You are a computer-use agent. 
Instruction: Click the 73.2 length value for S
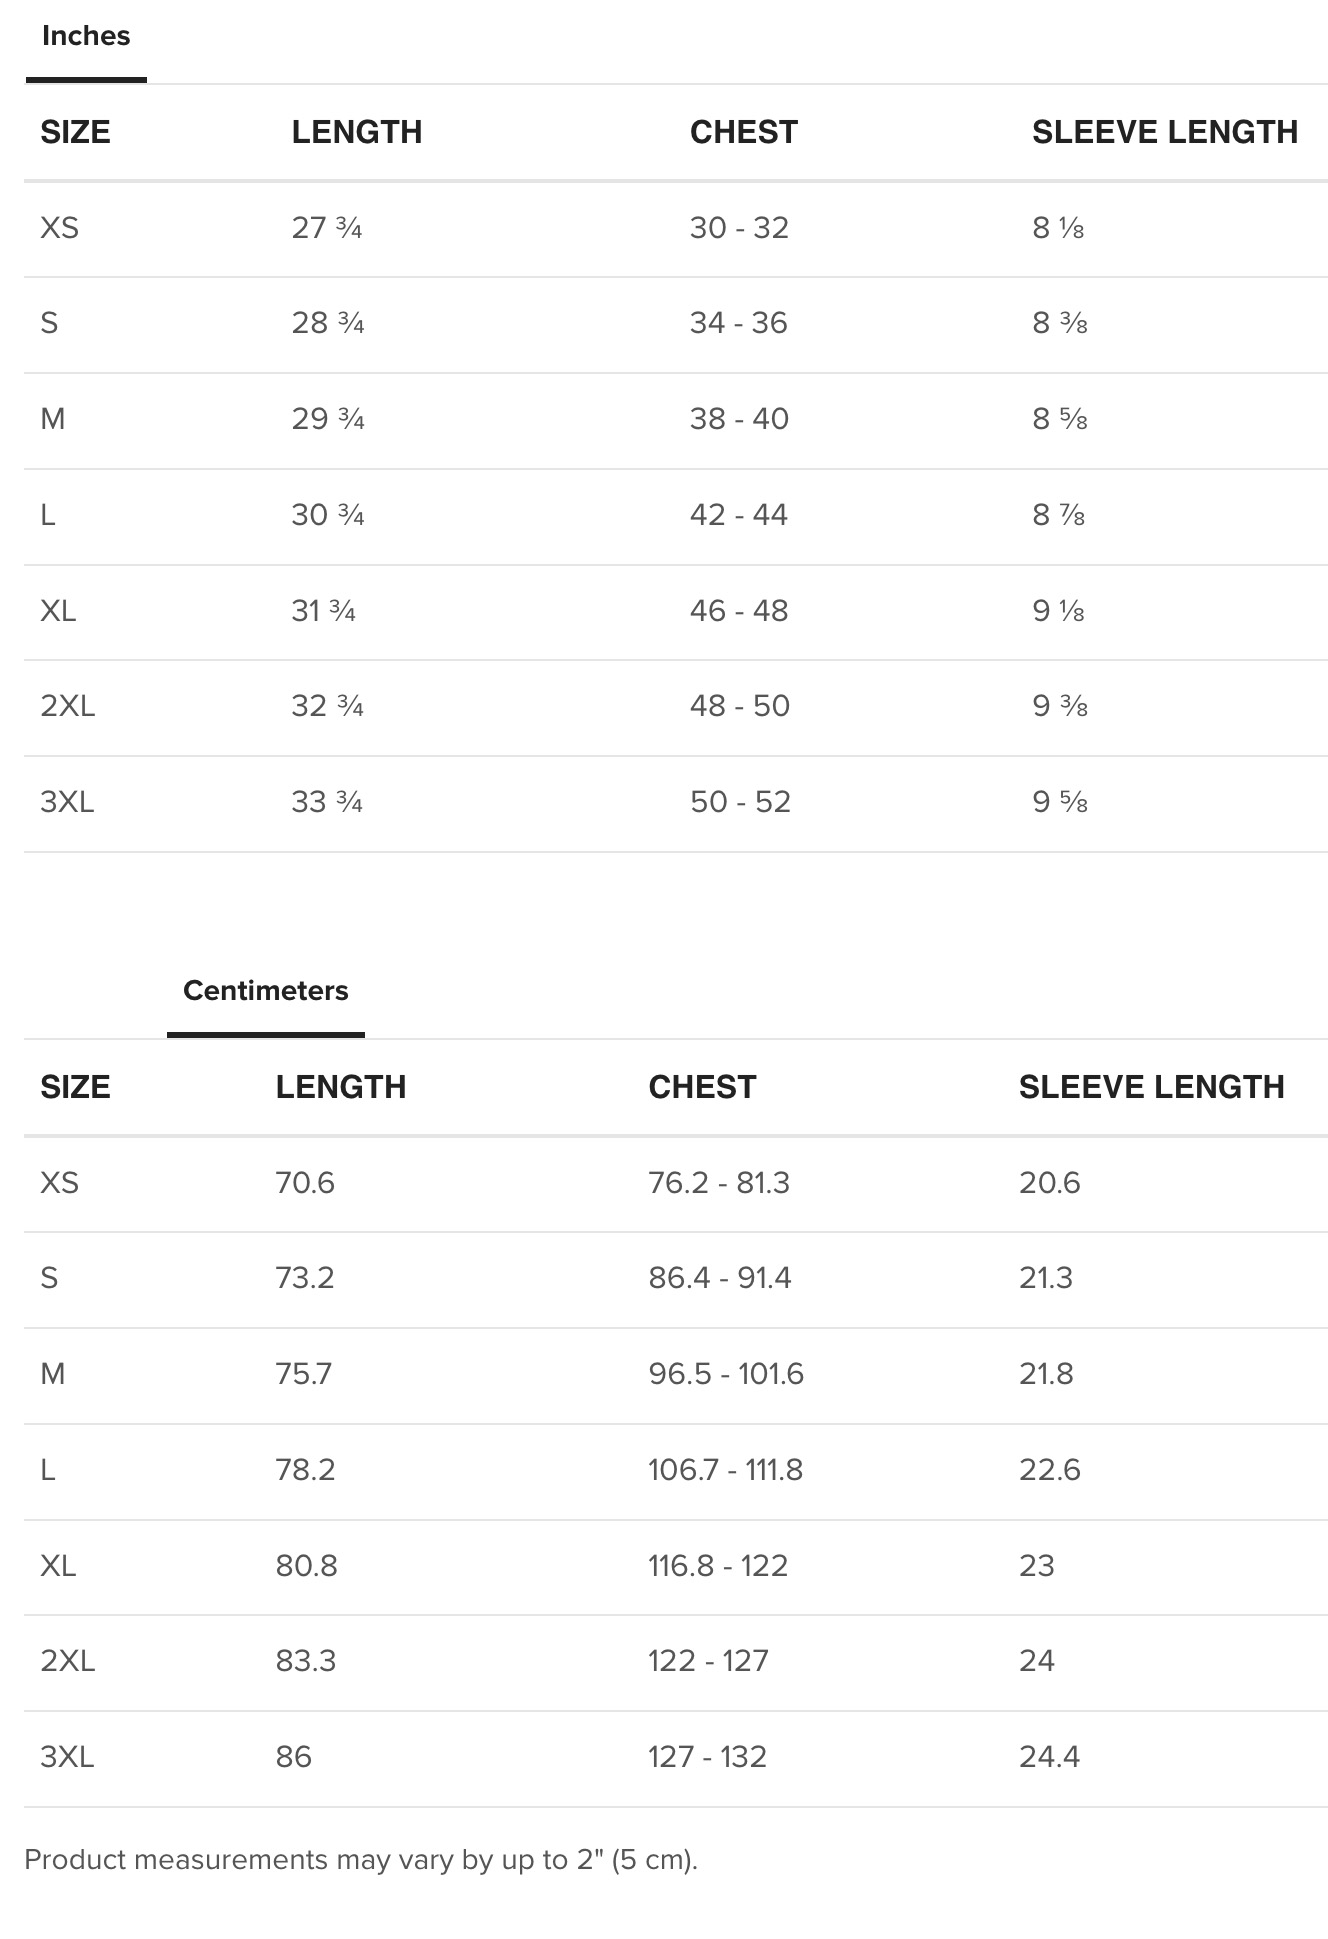click(x=305, y=1278)
